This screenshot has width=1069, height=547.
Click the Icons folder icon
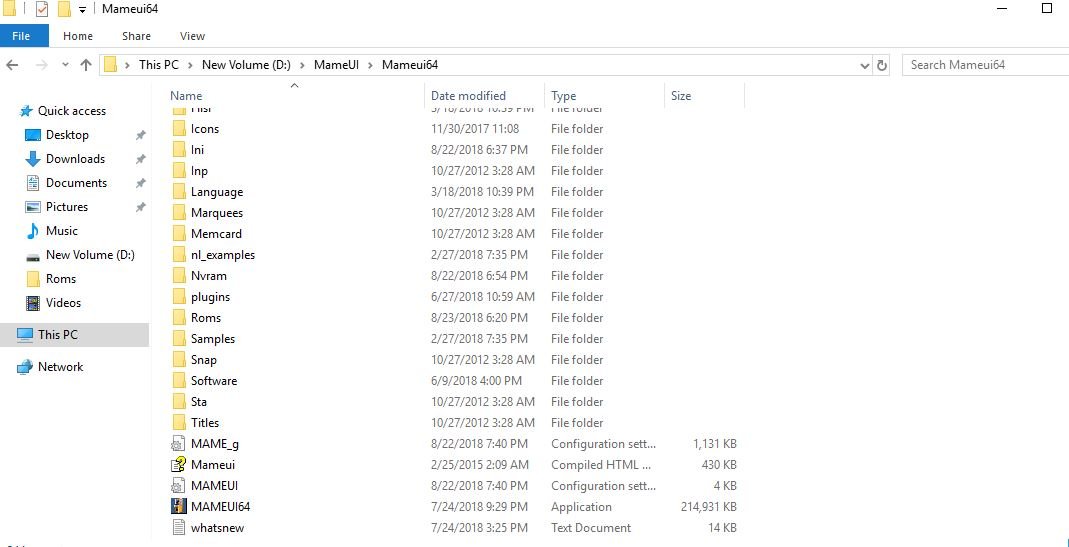click(x=179, y=129)
